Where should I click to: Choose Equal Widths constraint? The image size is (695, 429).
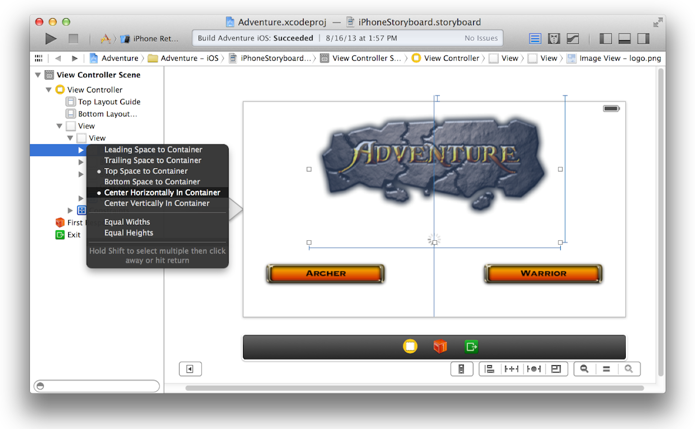[x=127, y=222]
